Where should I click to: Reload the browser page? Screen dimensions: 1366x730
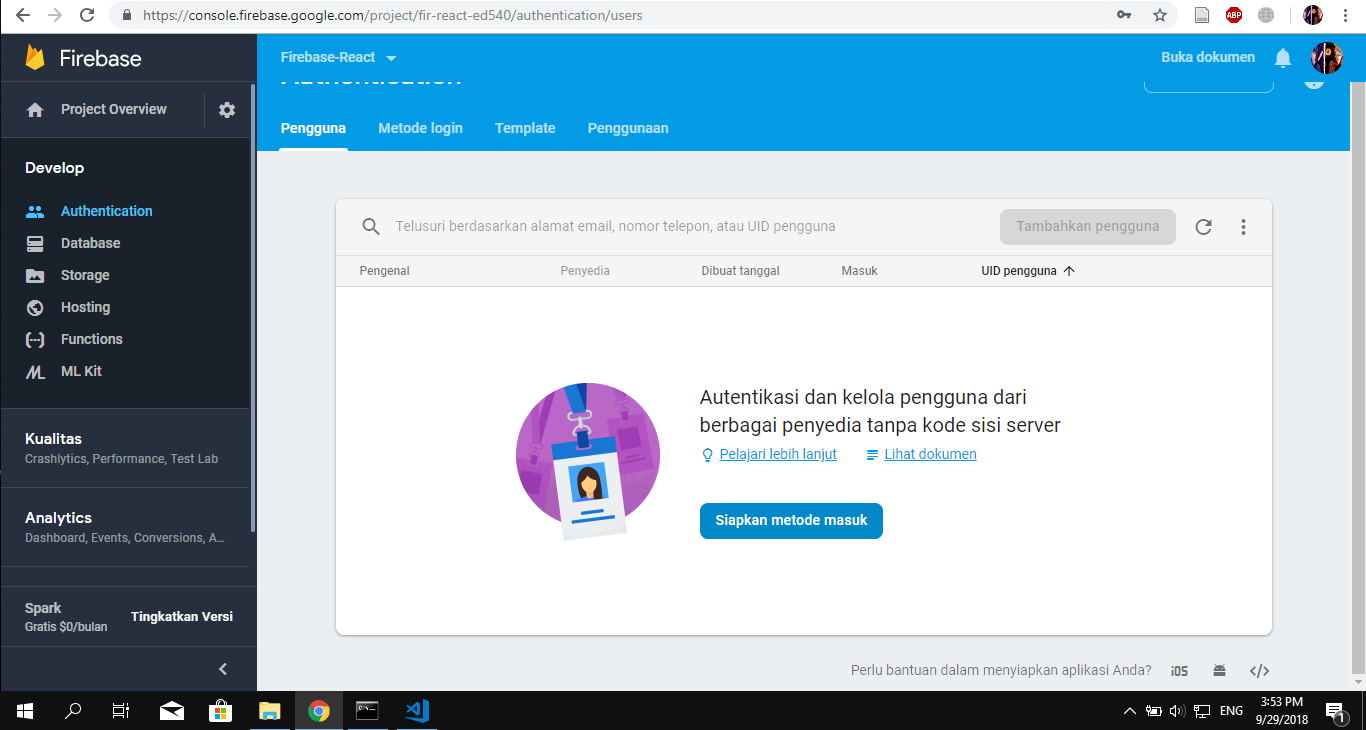[x=87, y=15]
